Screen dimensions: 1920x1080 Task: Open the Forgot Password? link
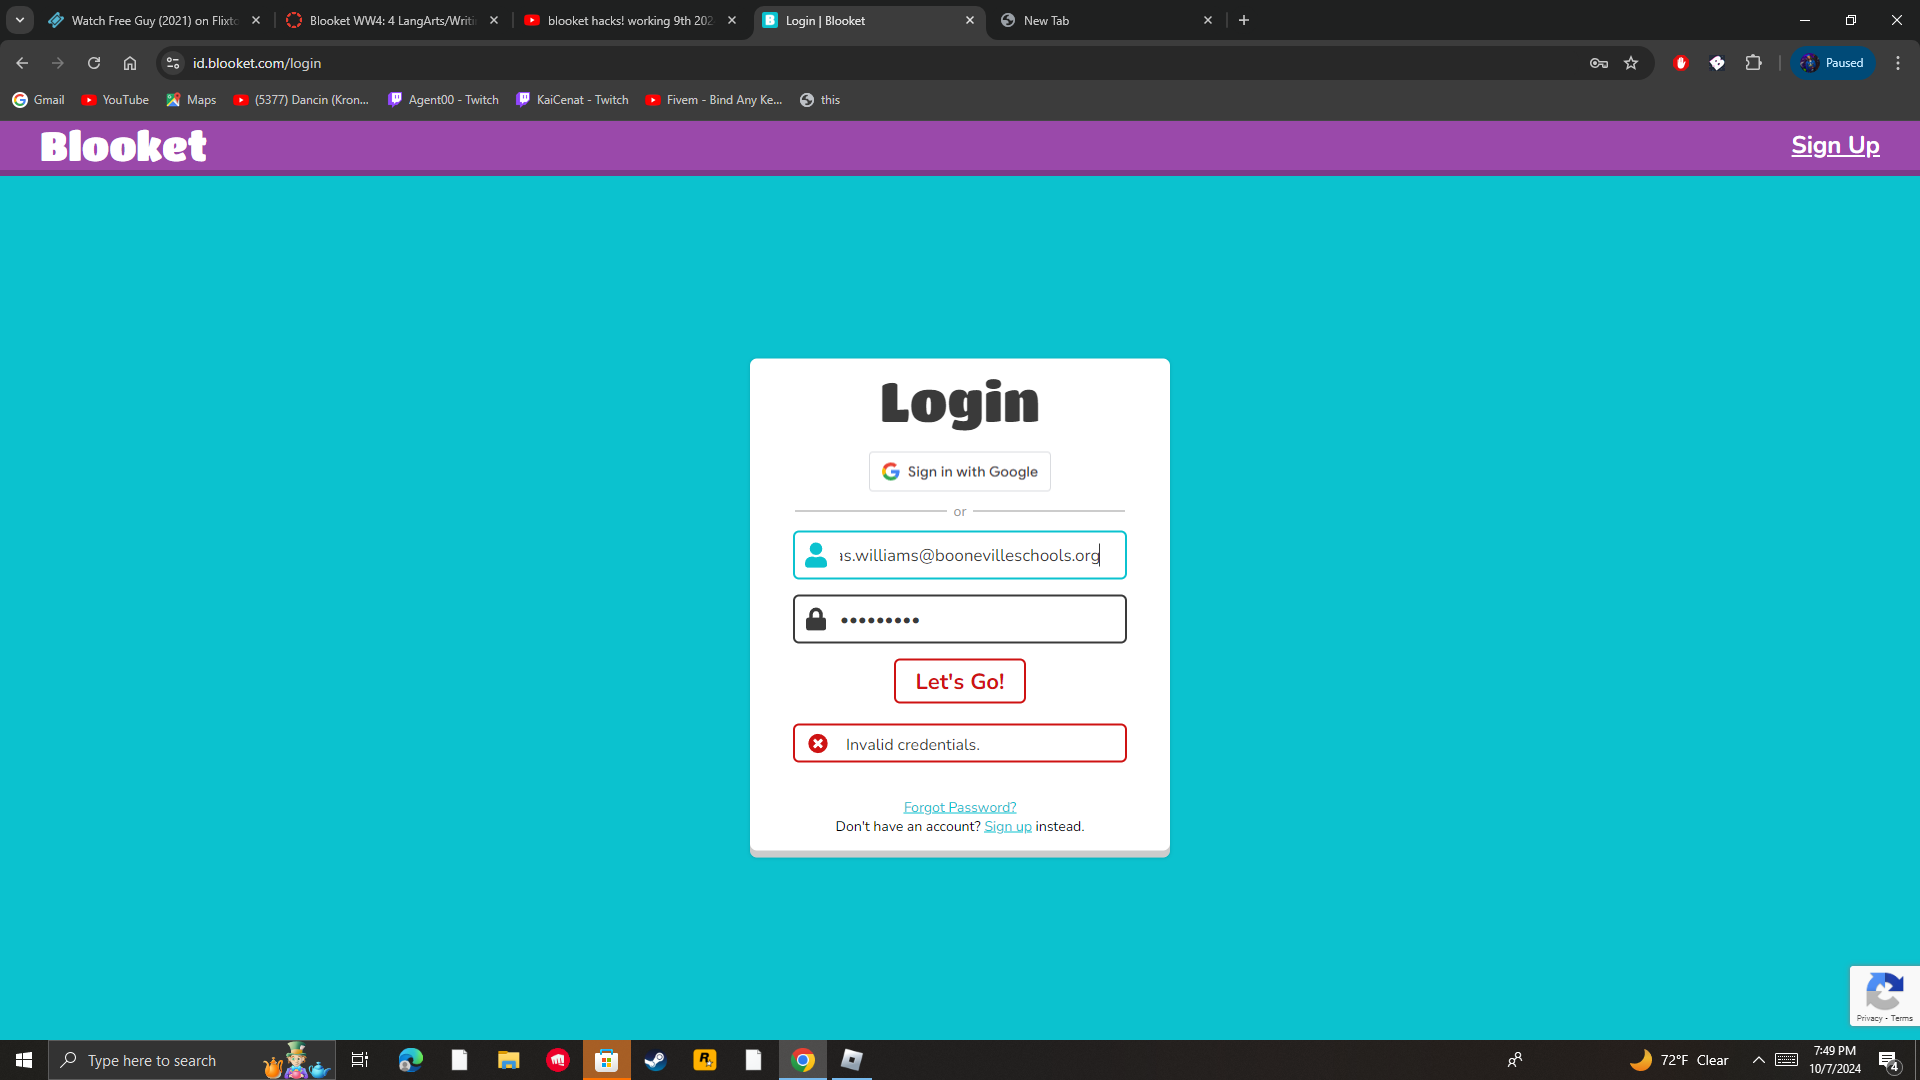(959, 807)
